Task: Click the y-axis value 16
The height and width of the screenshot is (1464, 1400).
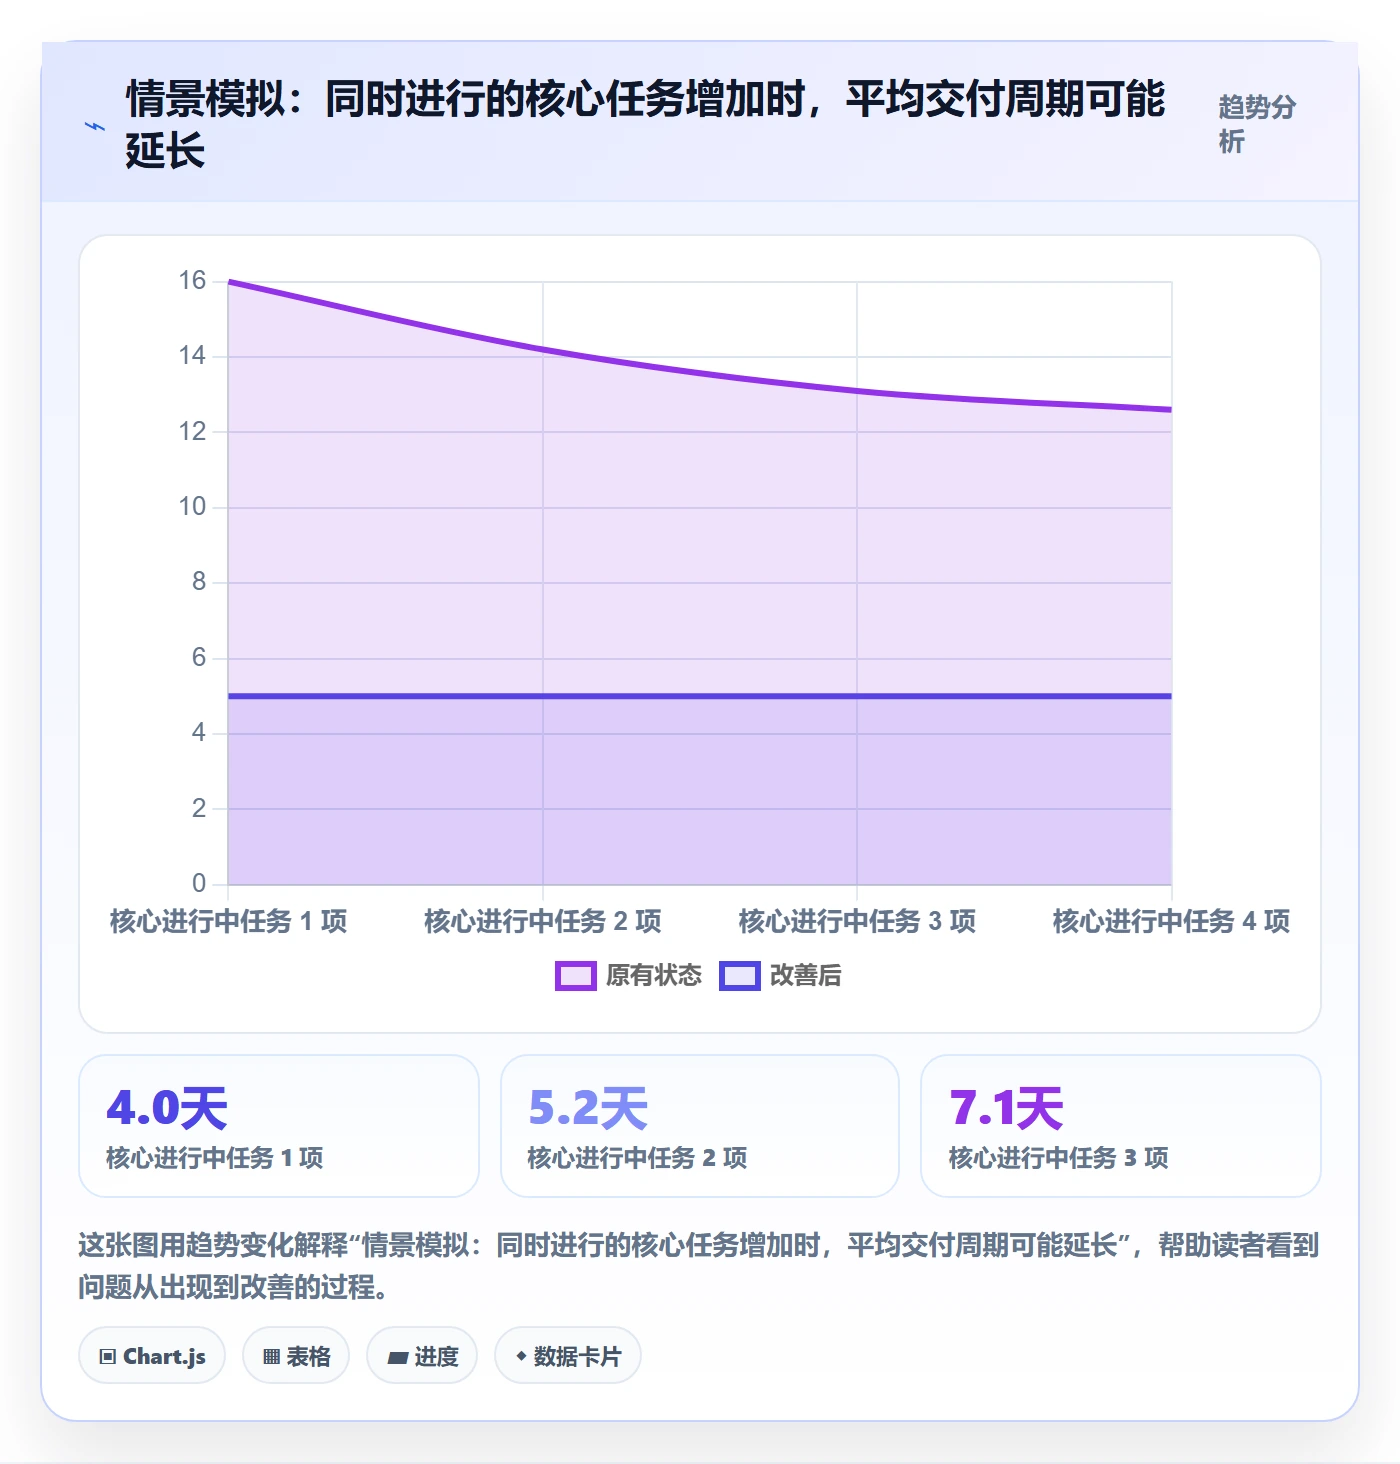Action: [x=192, y=281]
